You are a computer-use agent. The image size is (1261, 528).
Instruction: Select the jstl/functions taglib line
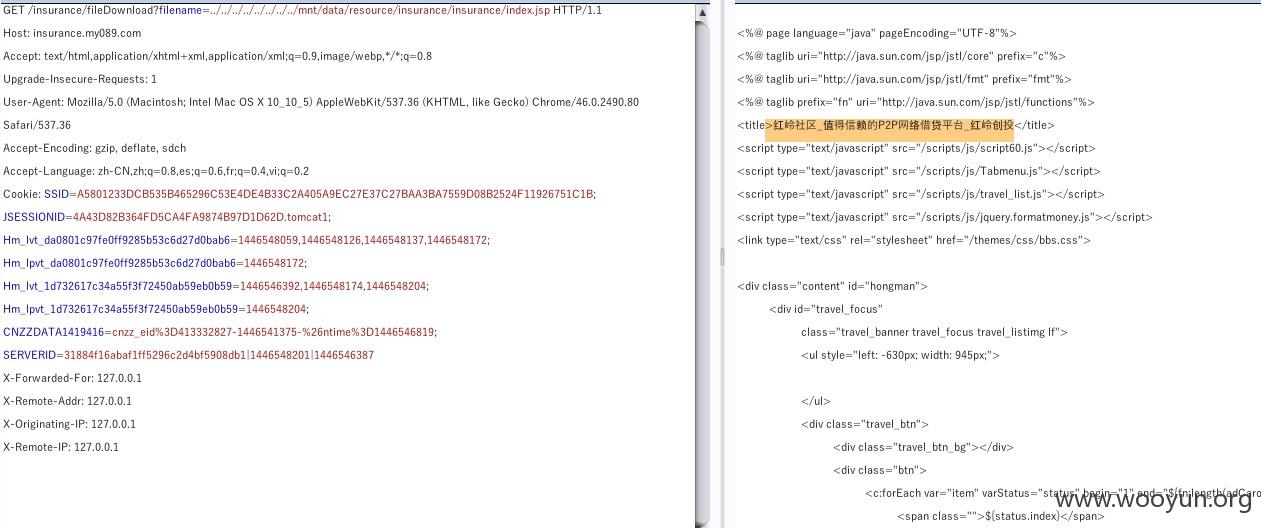pyautogui.click(x=916, y=102)
